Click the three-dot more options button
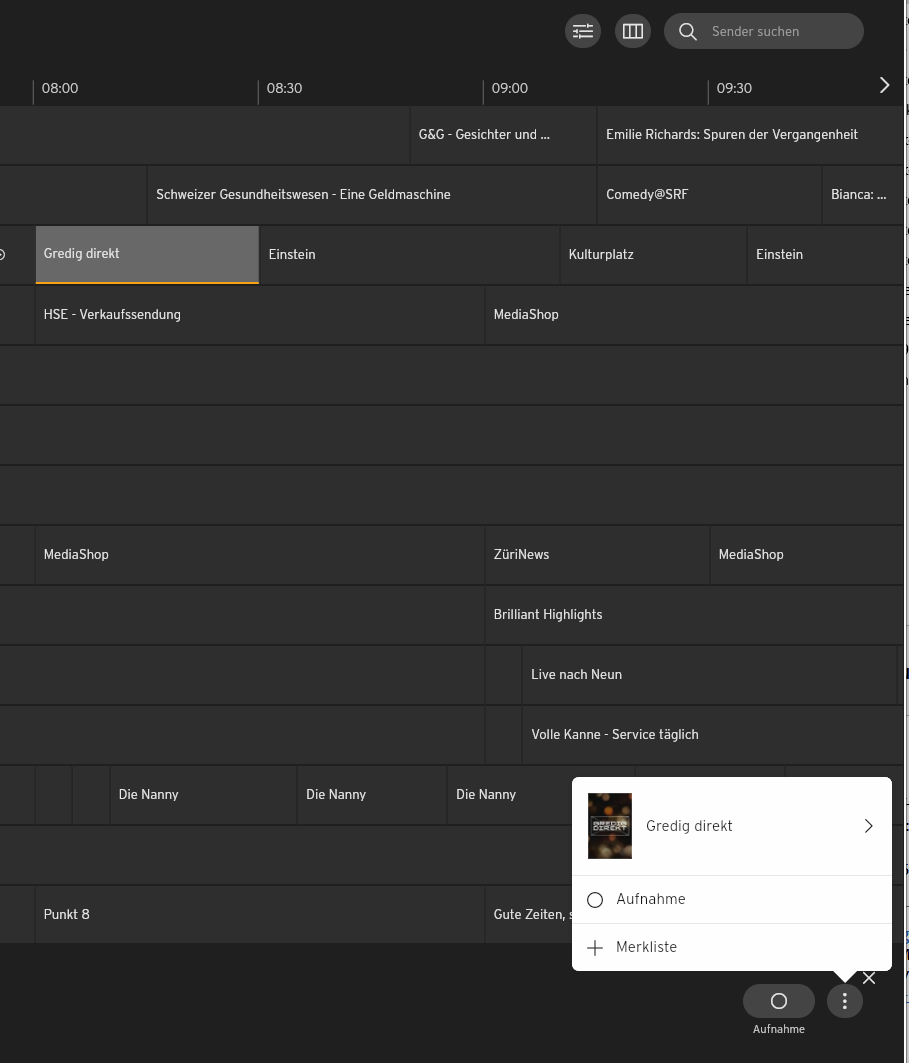The height and width of the screenshot is (1063, 909). (845, 1001)
